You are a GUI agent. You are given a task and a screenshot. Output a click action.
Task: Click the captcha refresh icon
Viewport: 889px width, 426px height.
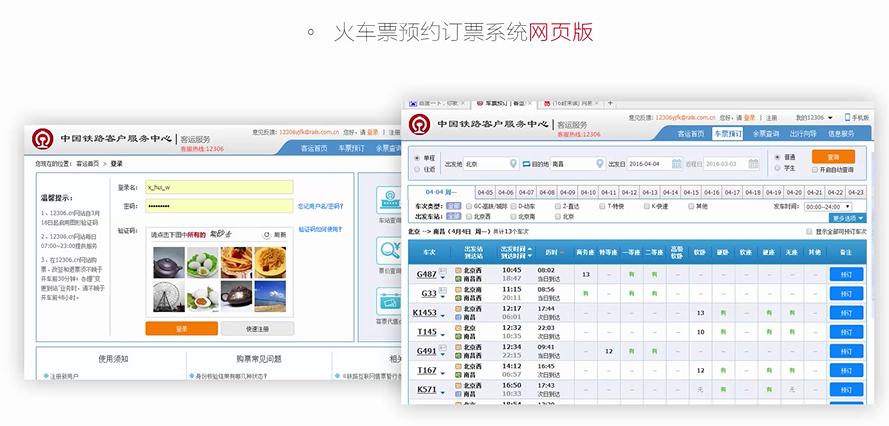tap(266, 235)
